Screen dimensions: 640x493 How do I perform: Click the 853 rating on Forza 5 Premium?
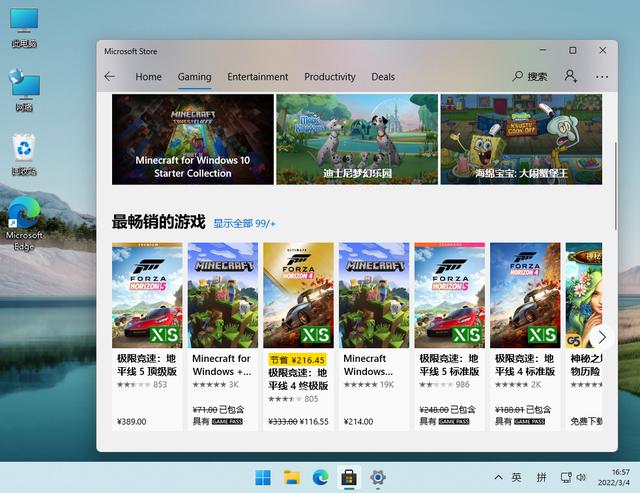160,384
